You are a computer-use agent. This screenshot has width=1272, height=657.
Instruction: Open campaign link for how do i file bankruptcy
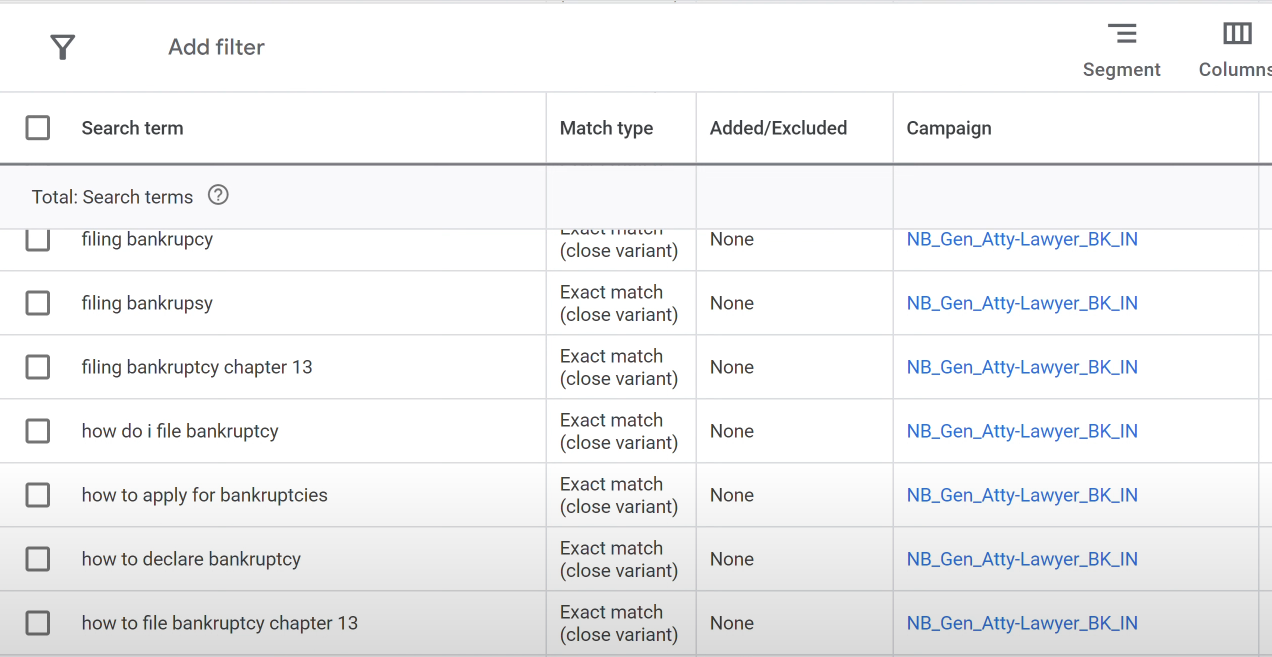pos(1022,431)
